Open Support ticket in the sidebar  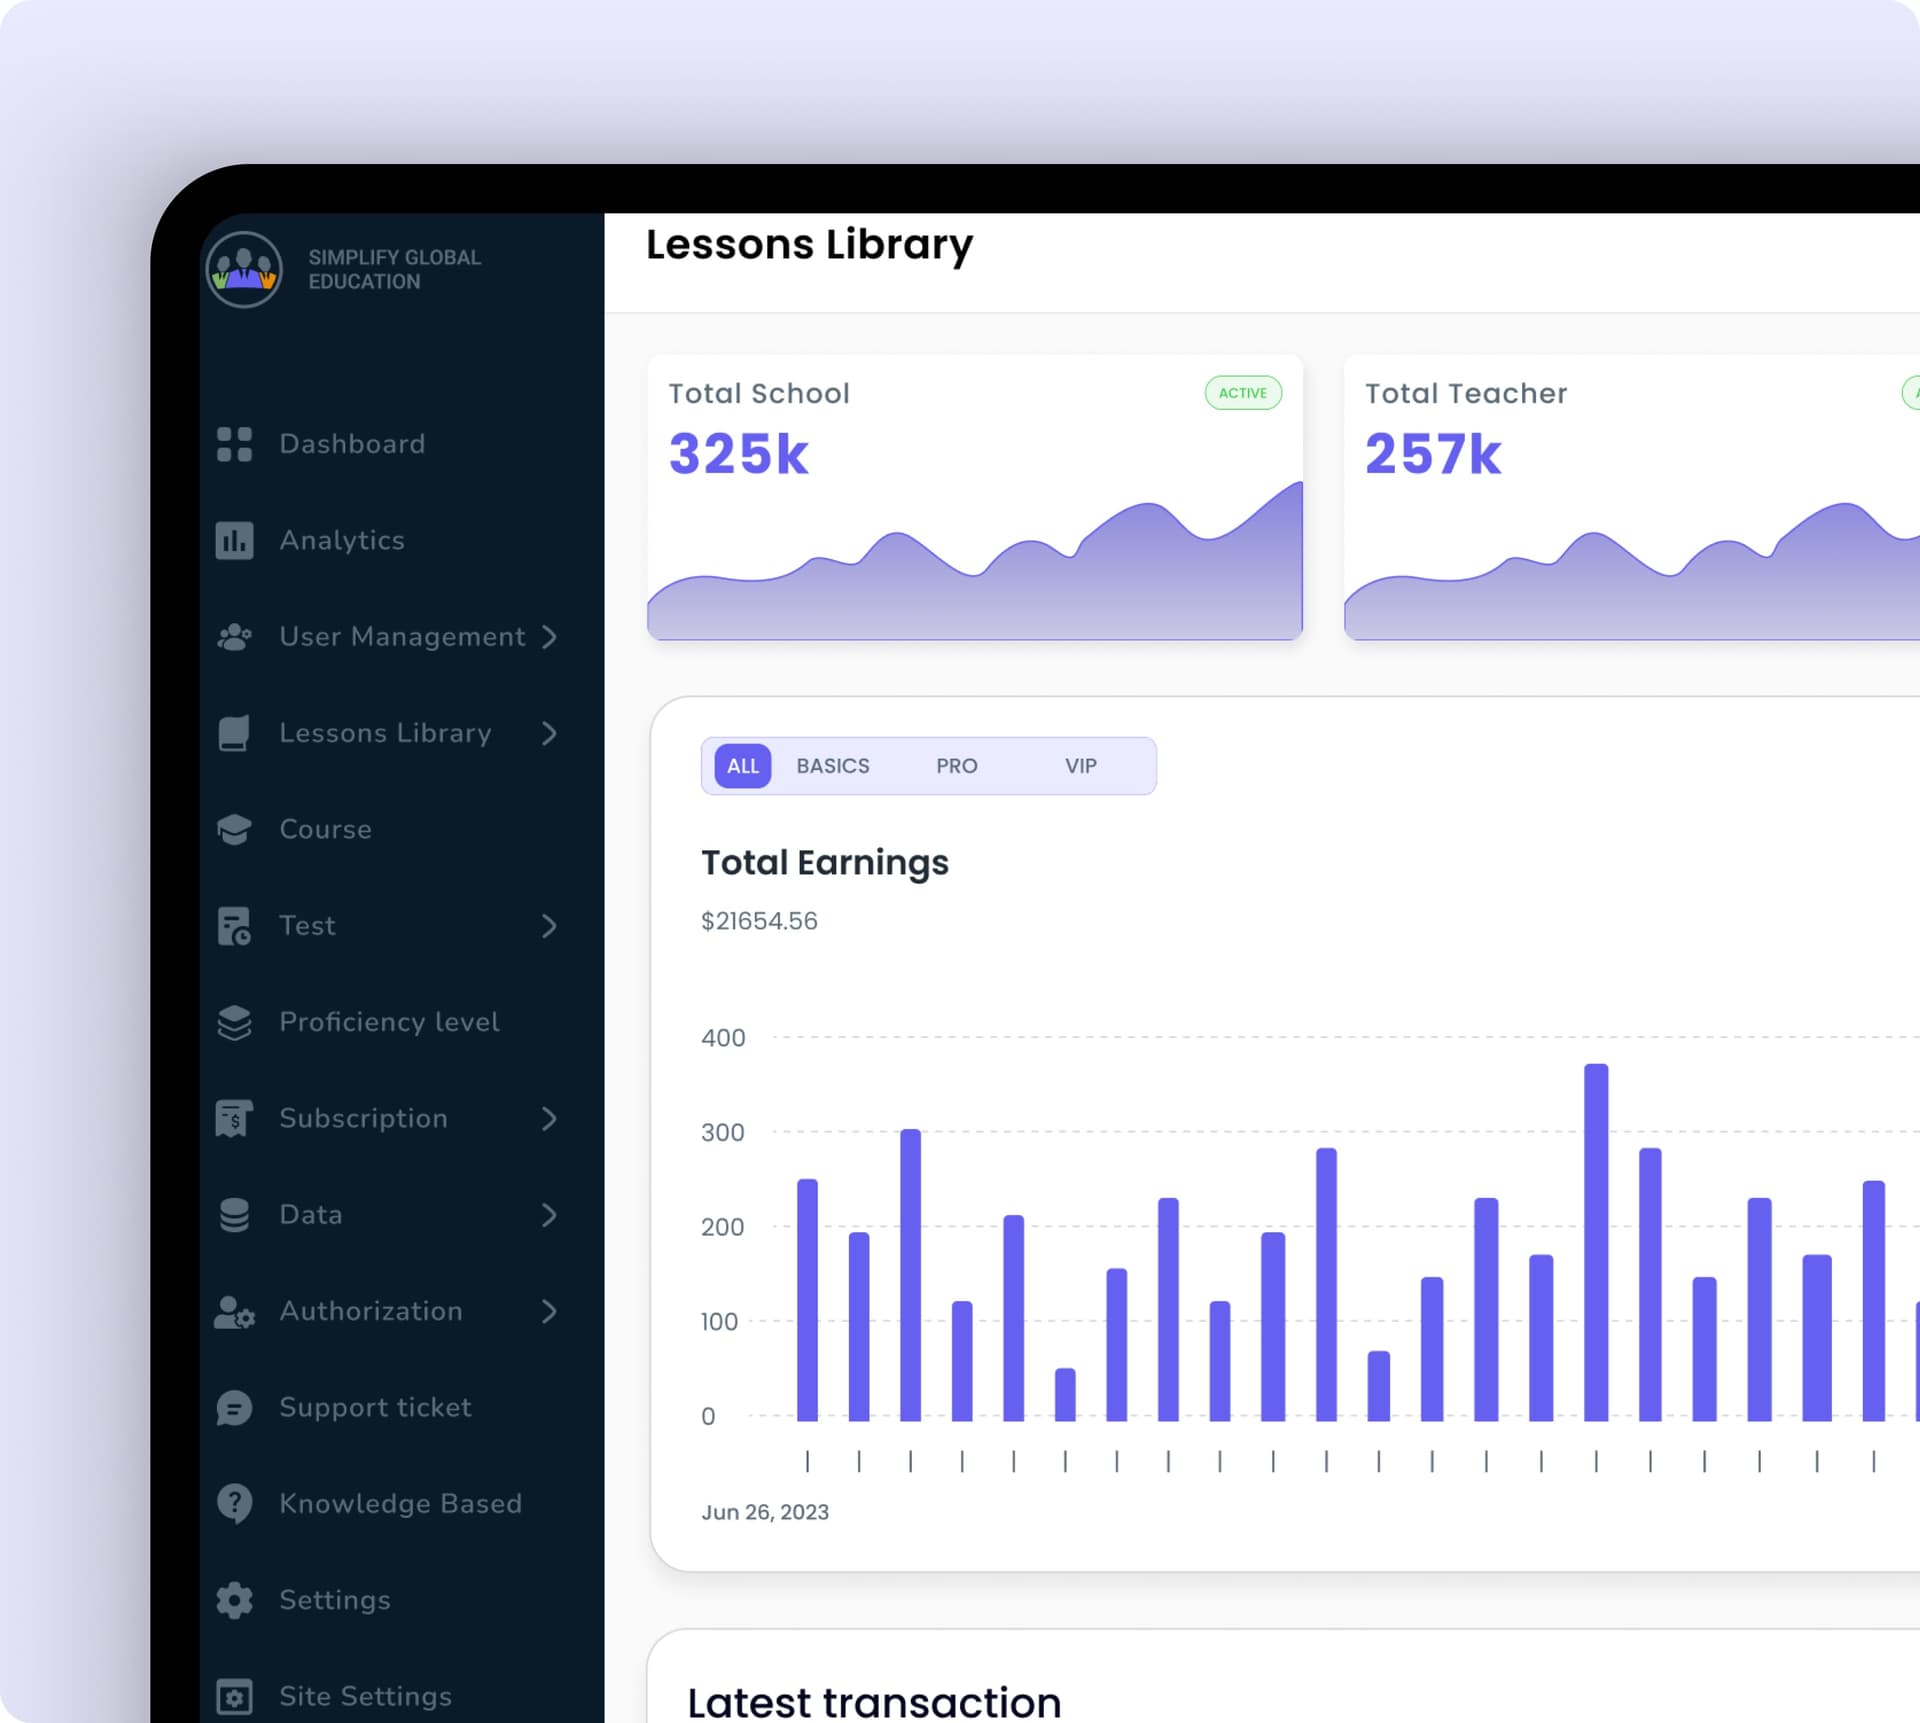pyautogui.click(x=375, y=1408)
